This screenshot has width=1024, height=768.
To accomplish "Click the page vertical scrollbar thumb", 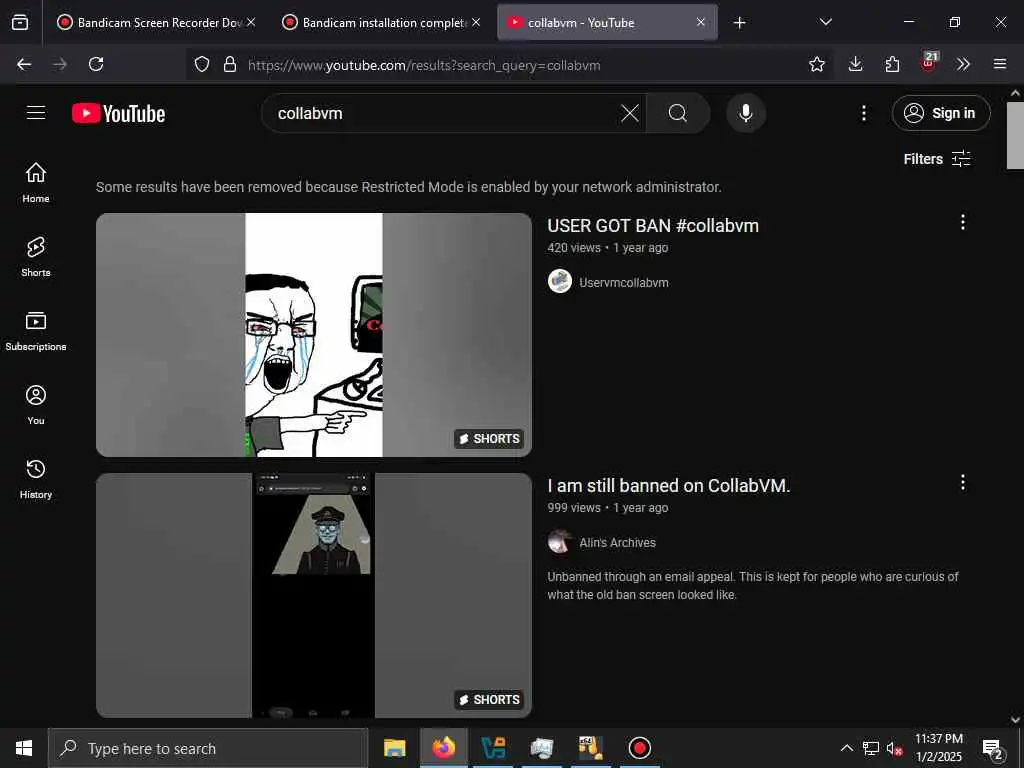I will coord(1015,136).
